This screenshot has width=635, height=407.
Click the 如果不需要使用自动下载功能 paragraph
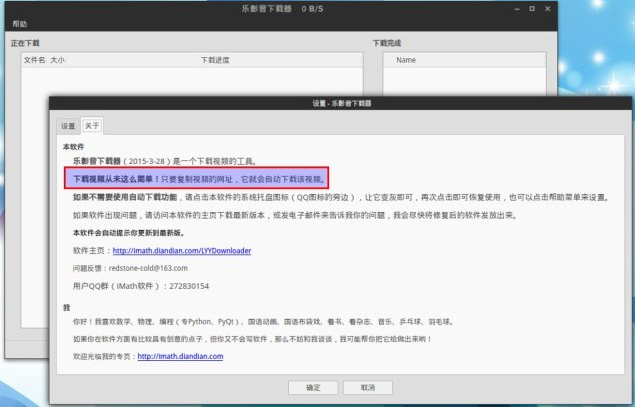click(x=341, y=197)
